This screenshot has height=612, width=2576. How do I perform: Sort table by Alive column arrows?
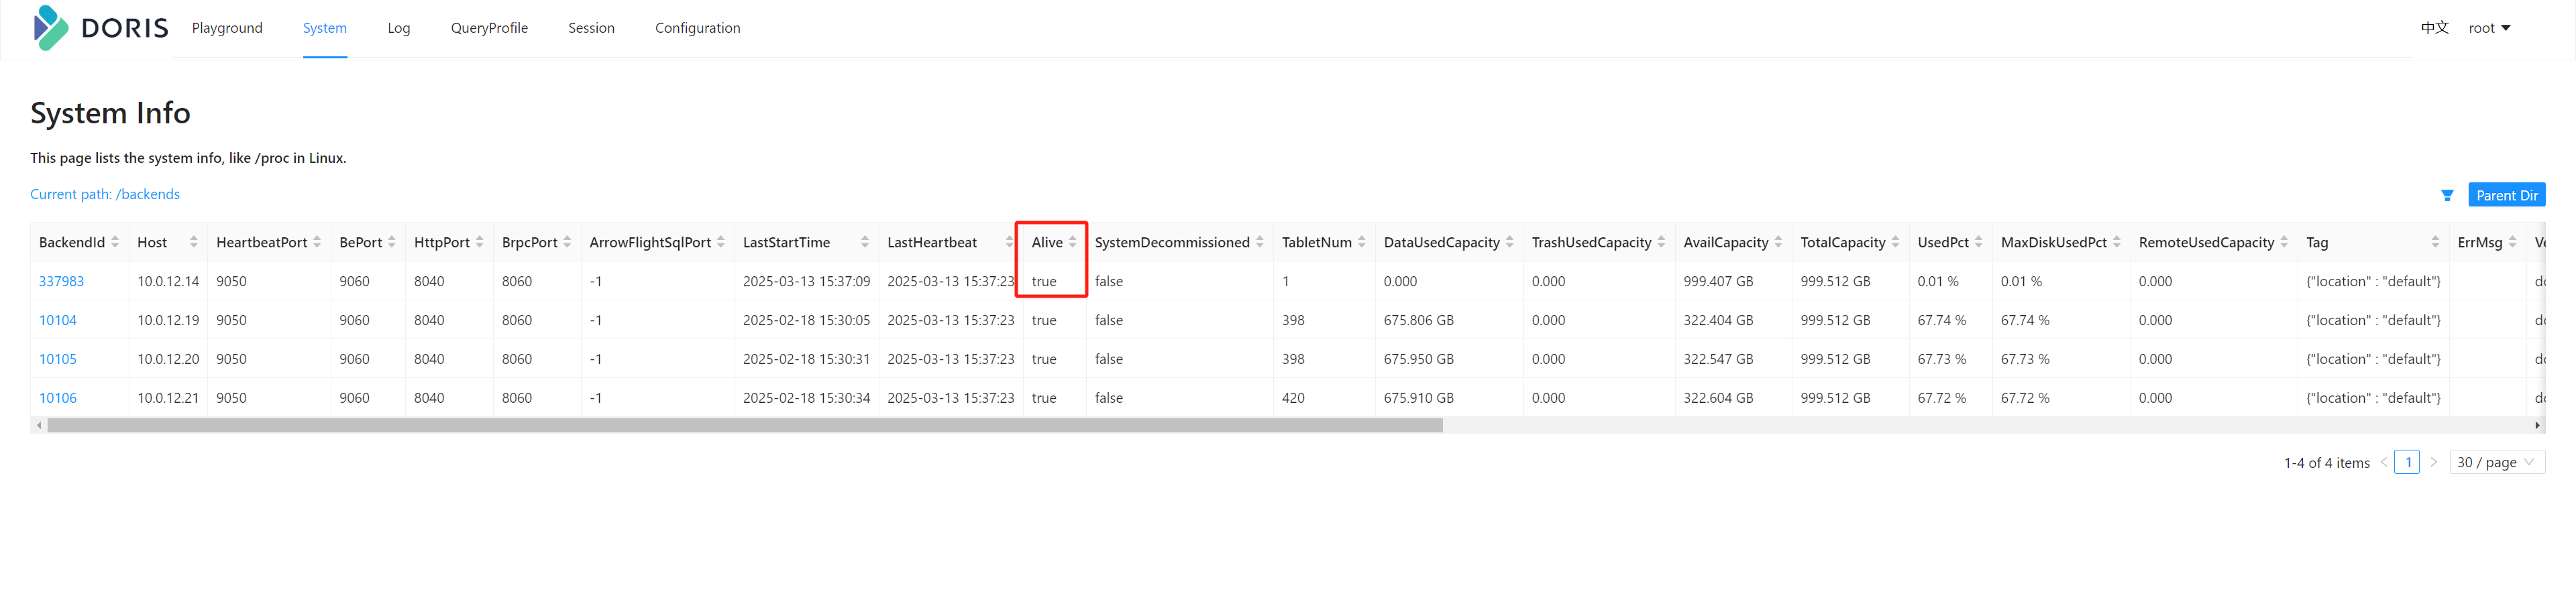point(1072,242)
